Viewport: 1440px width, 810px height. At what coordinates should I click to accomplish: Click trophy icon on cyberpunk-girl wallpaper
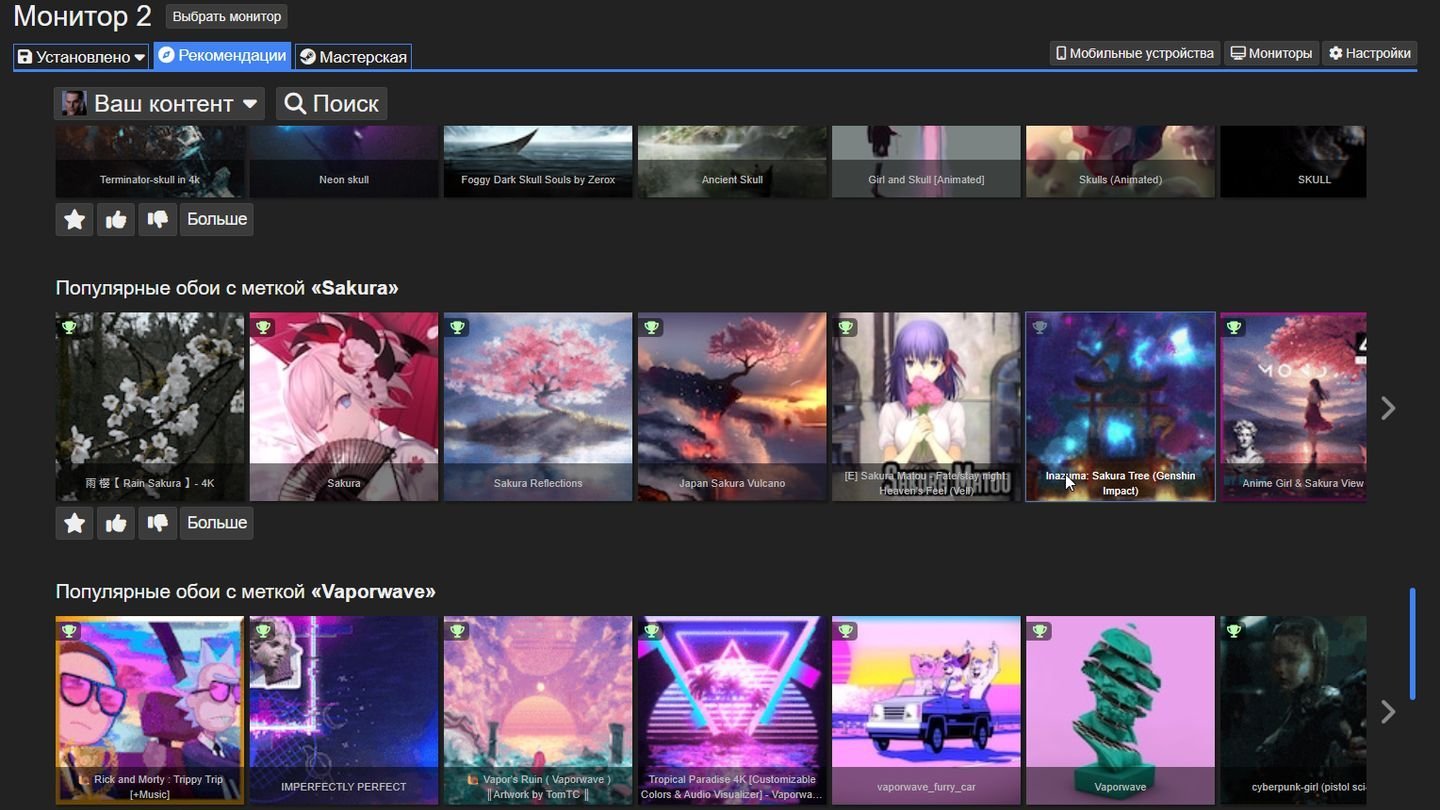click(1234, 631)
